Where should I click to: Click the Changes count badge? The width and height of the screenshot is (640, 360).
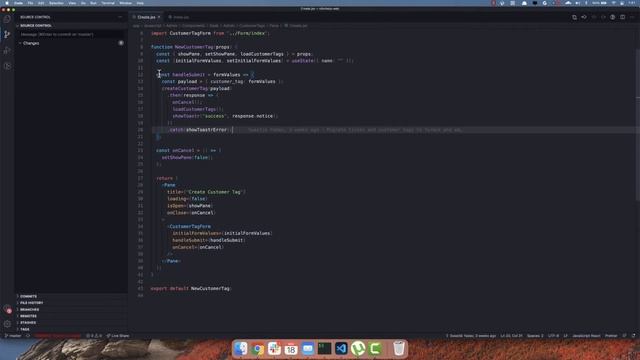[x=121, y=43]
